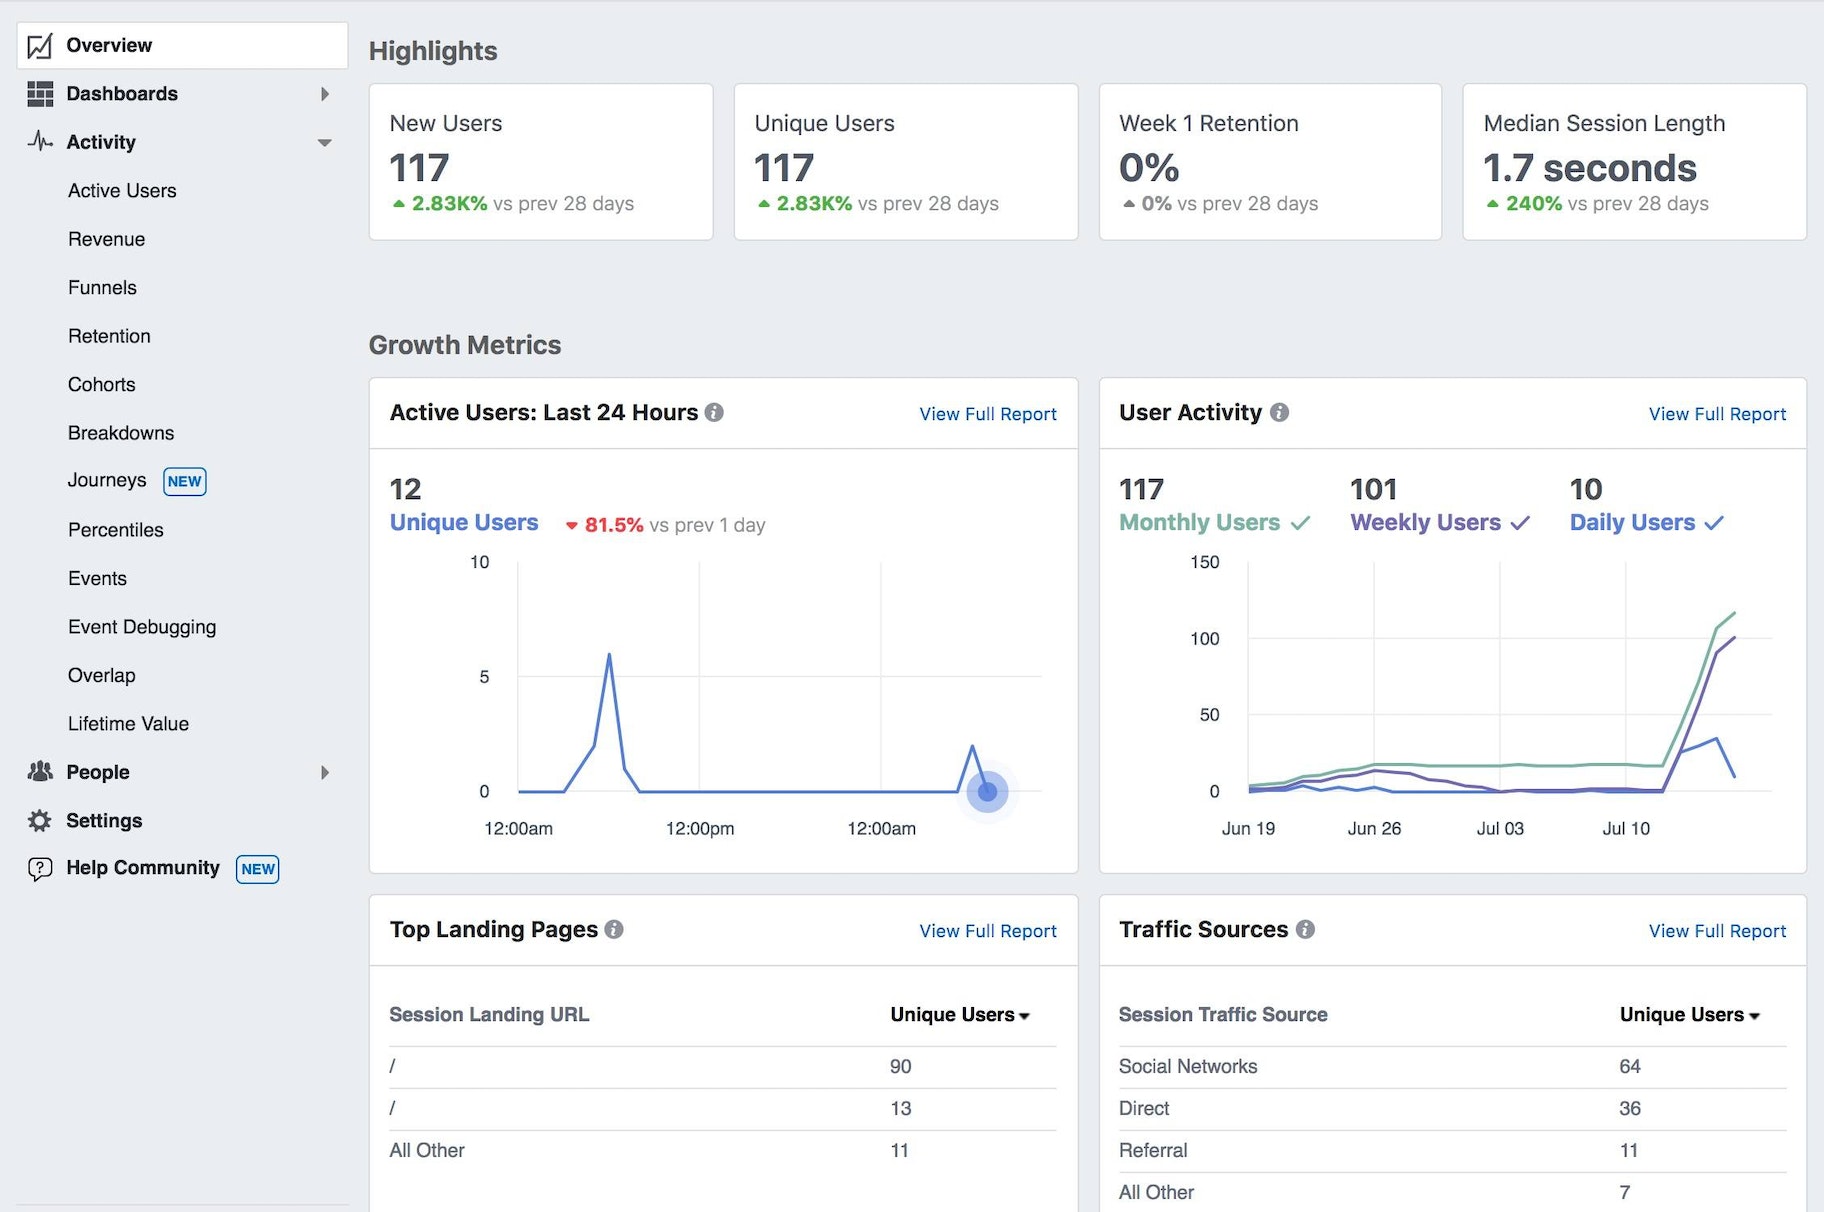The height and width of the screenshot is (1212, 1824).
Task: Click the Overview chart icon in sidebar
Action: click(x=40, y=46)
